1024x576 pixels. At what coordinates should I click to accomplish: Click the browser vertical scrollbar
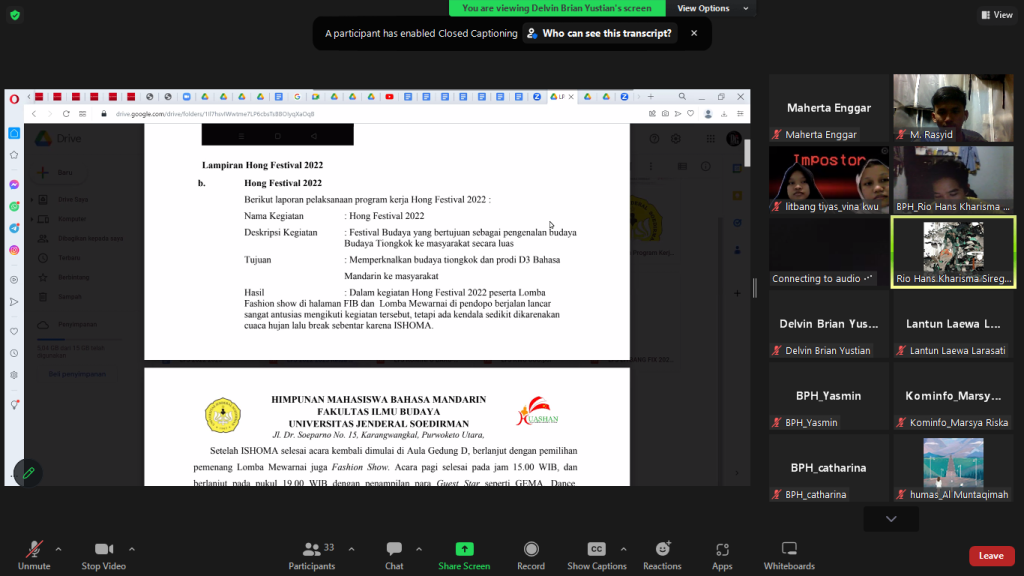point(747,153)
